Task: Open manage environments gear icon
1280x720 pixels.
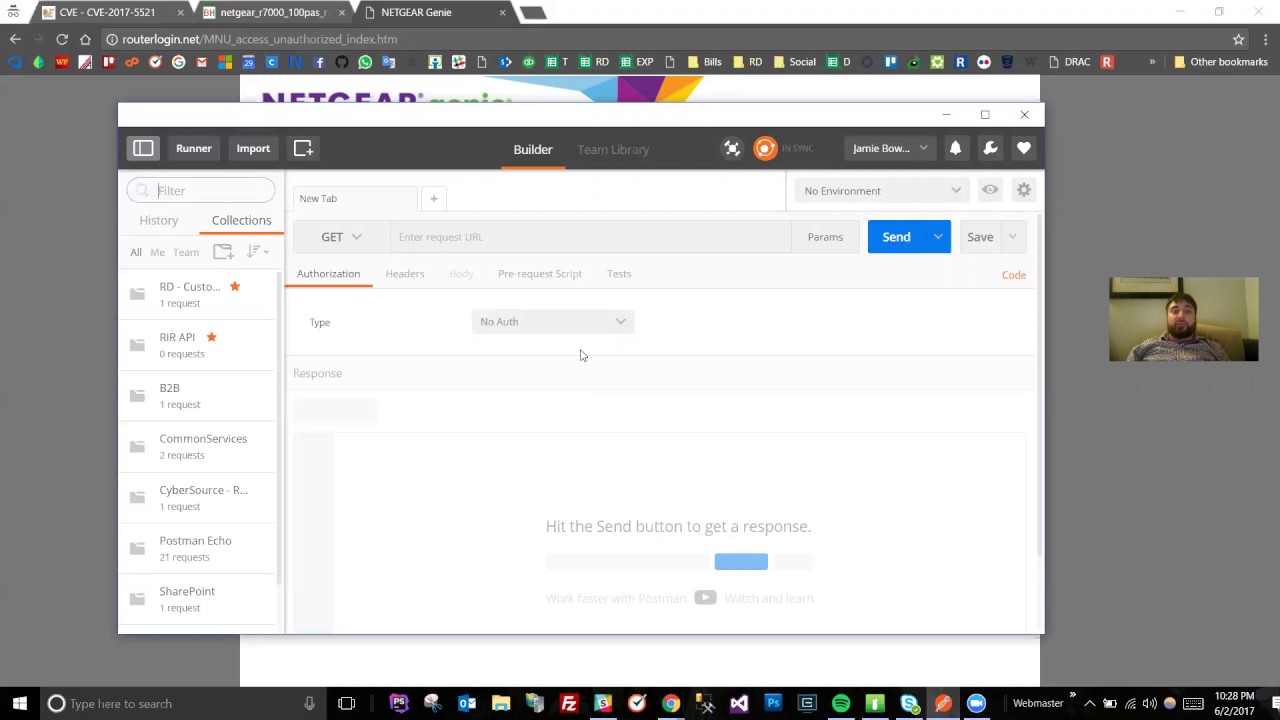Action: (1023, 190)
